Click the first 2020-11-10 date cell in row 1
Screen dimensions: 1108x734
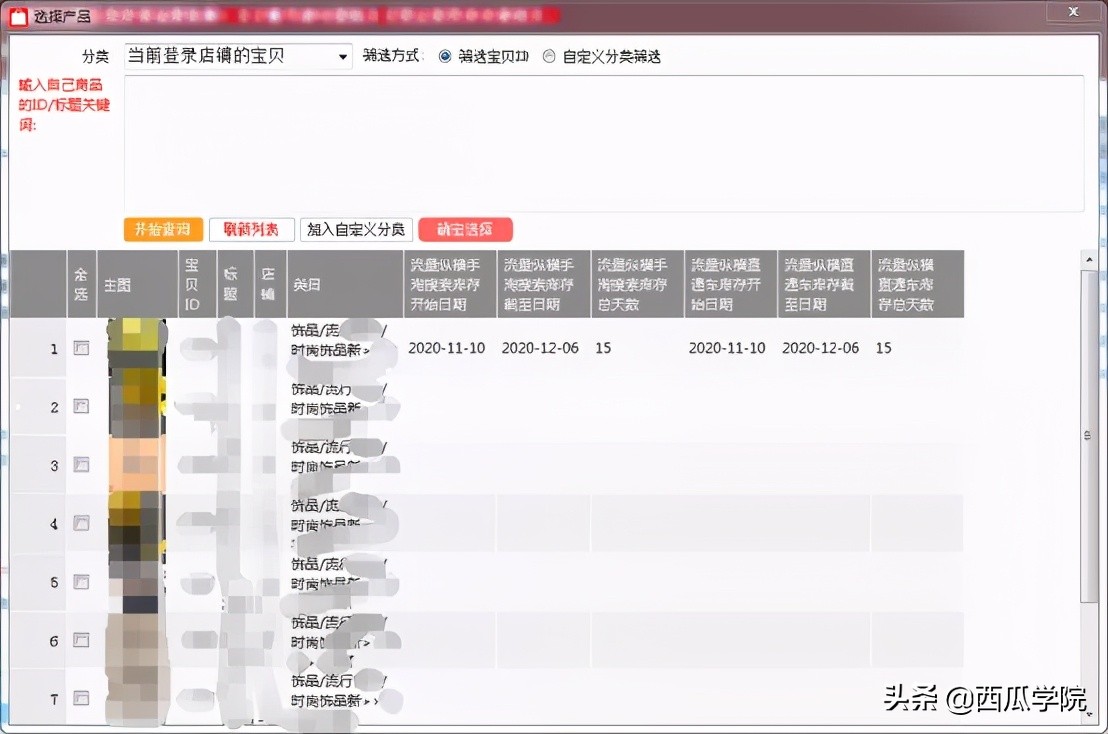(447, 348)
